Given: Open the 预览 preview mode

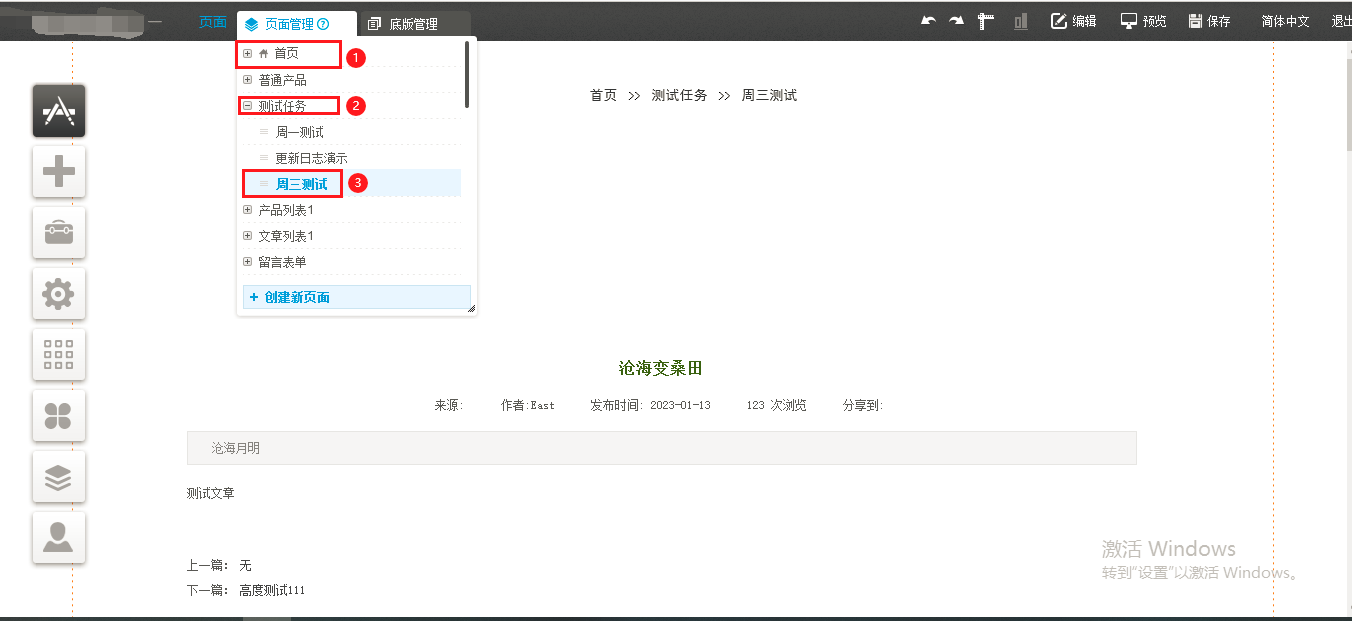Looking at the screenshot, I should (x=1144, y=21).
